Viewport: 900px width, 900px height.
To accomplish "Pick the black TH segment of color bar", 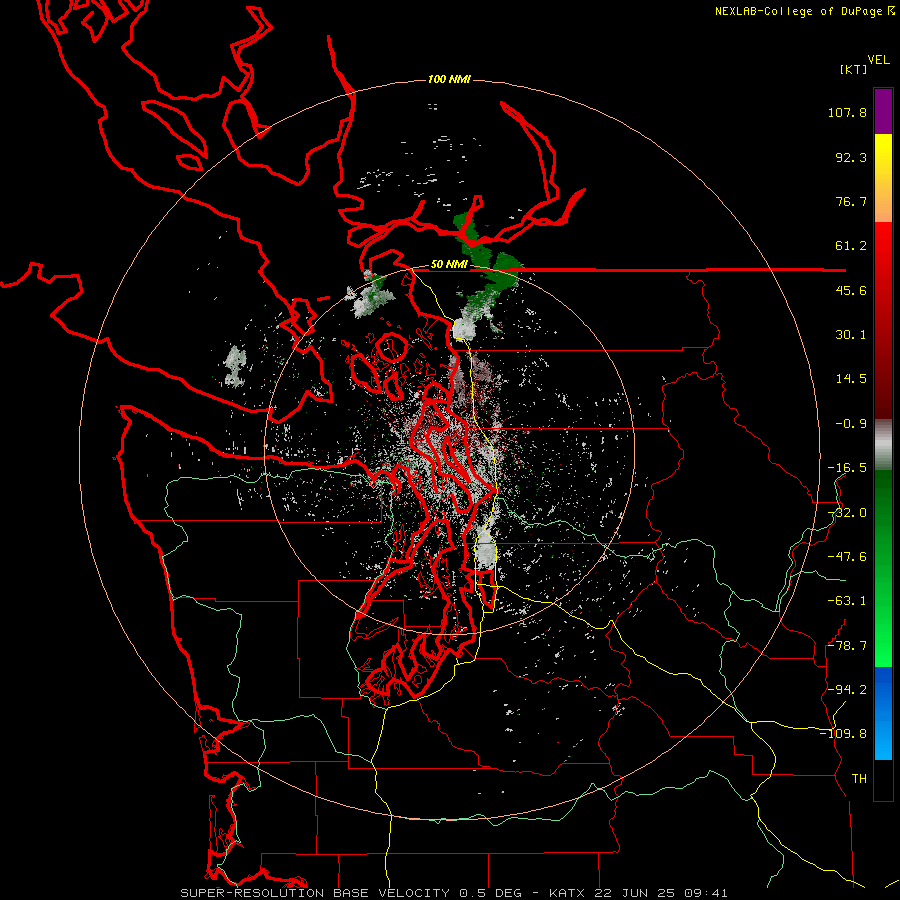I will click(x=883, y=779).
